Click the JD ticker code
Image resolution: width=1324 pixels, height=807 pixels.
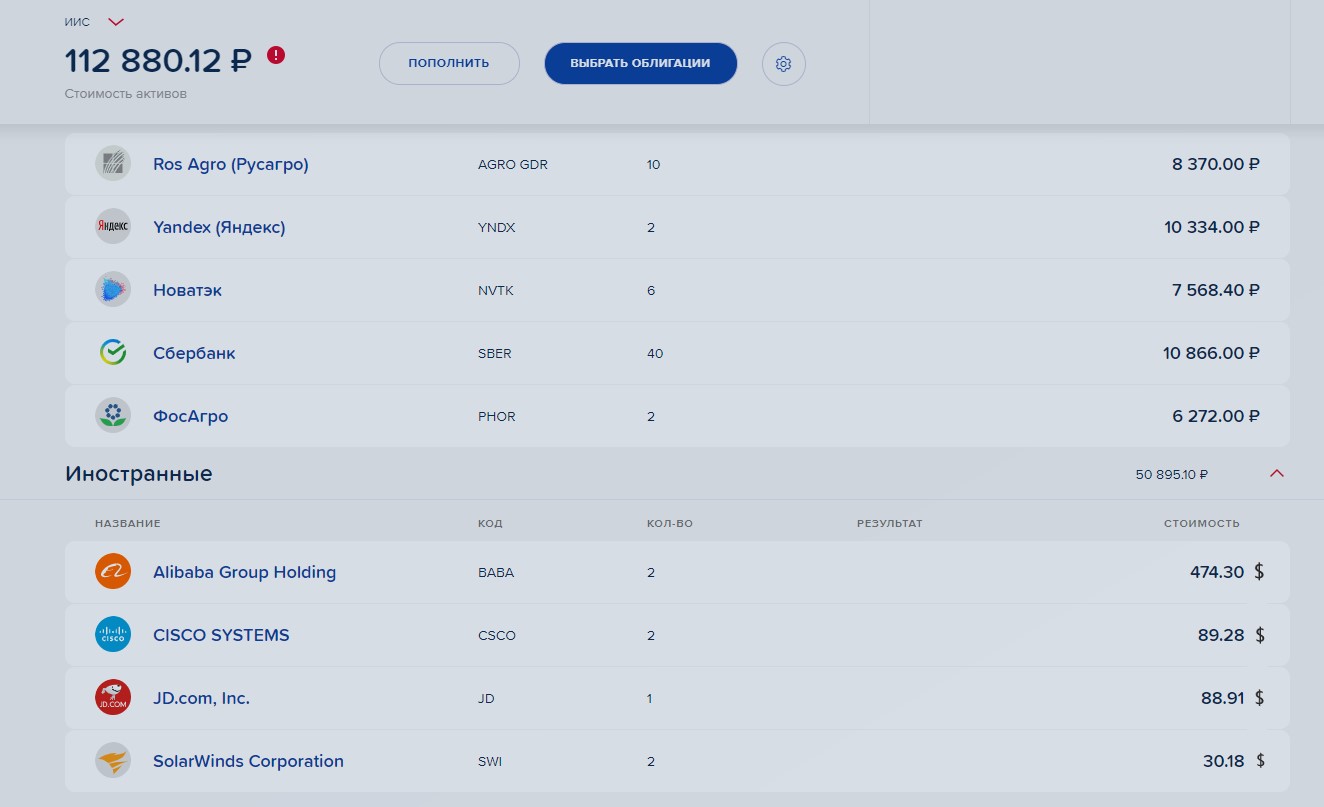point(487,698)
